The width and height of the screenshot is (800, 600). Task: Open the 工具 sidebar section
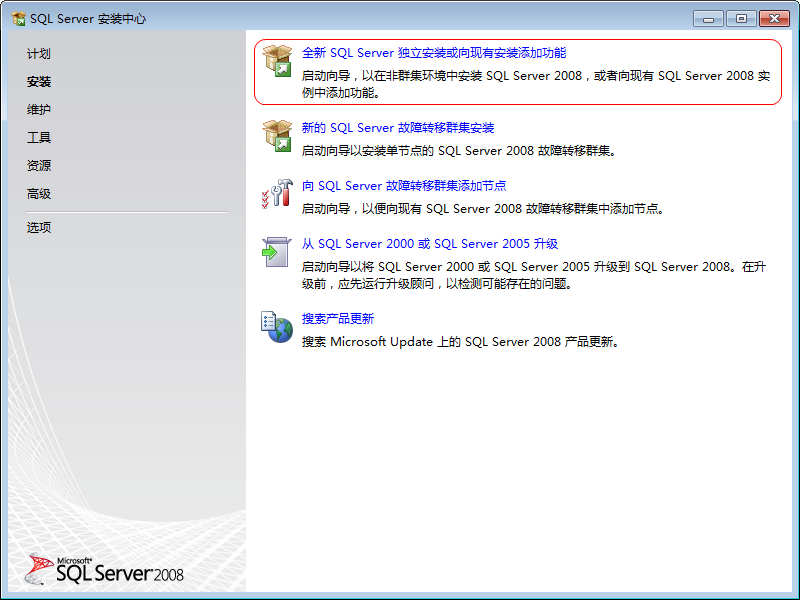[x=39, y=137]
